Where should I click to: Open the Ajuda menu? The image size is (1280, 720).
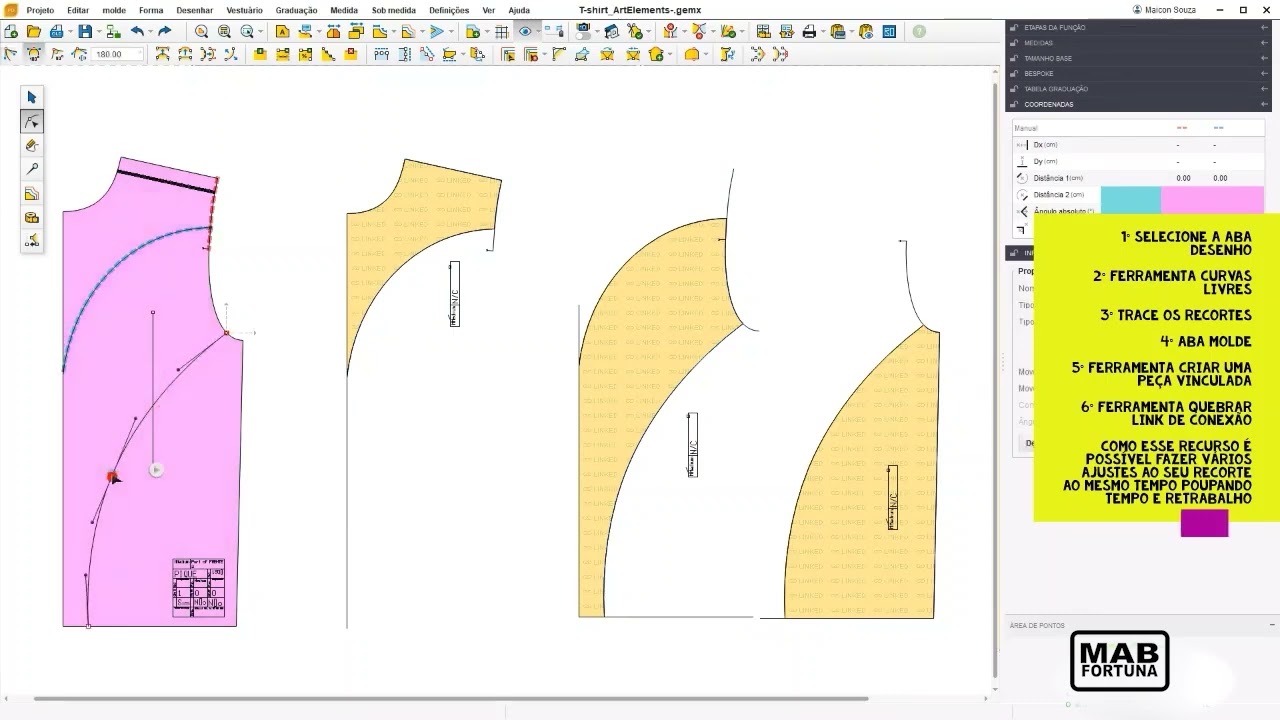point(519,10)
